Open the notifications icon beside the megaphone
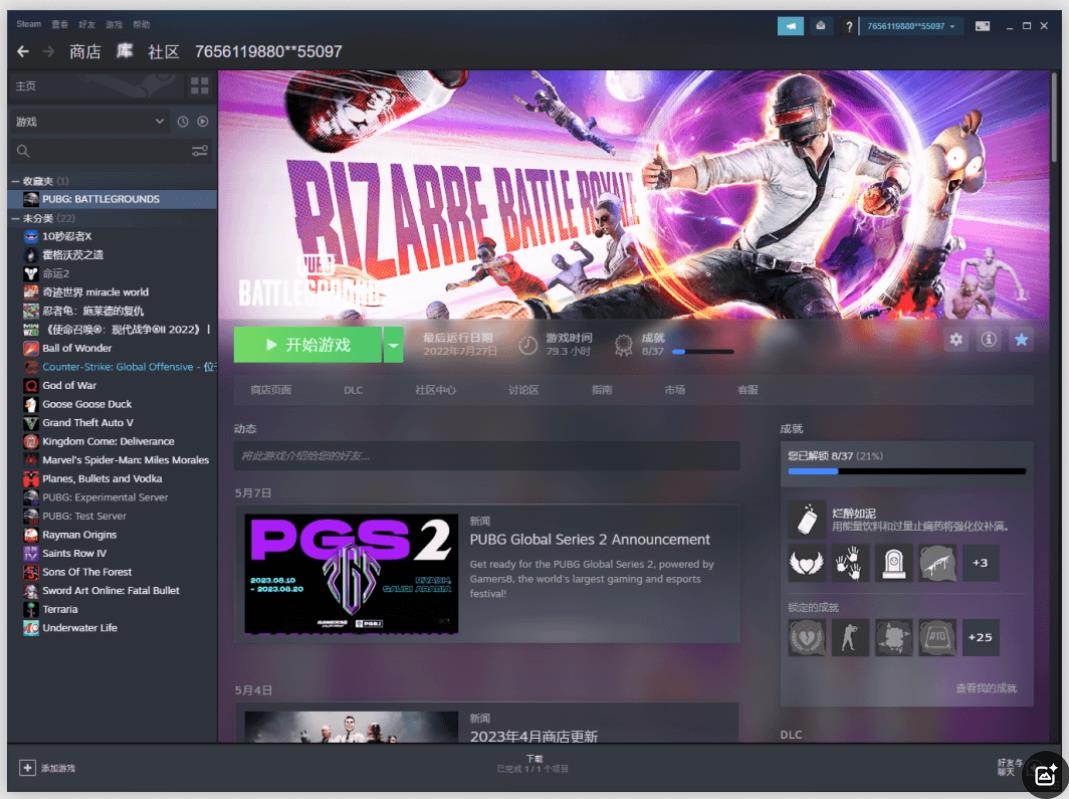The image size is (1069, 799). (821, 26)
